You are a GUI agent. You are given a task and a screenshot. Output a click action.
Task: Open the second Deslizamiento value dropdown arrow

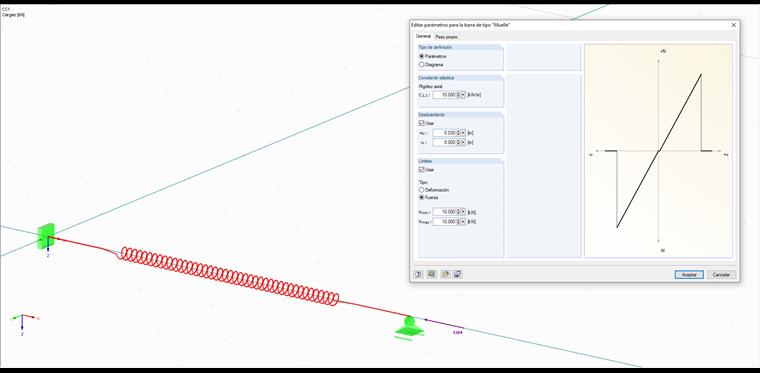[463, 142]
